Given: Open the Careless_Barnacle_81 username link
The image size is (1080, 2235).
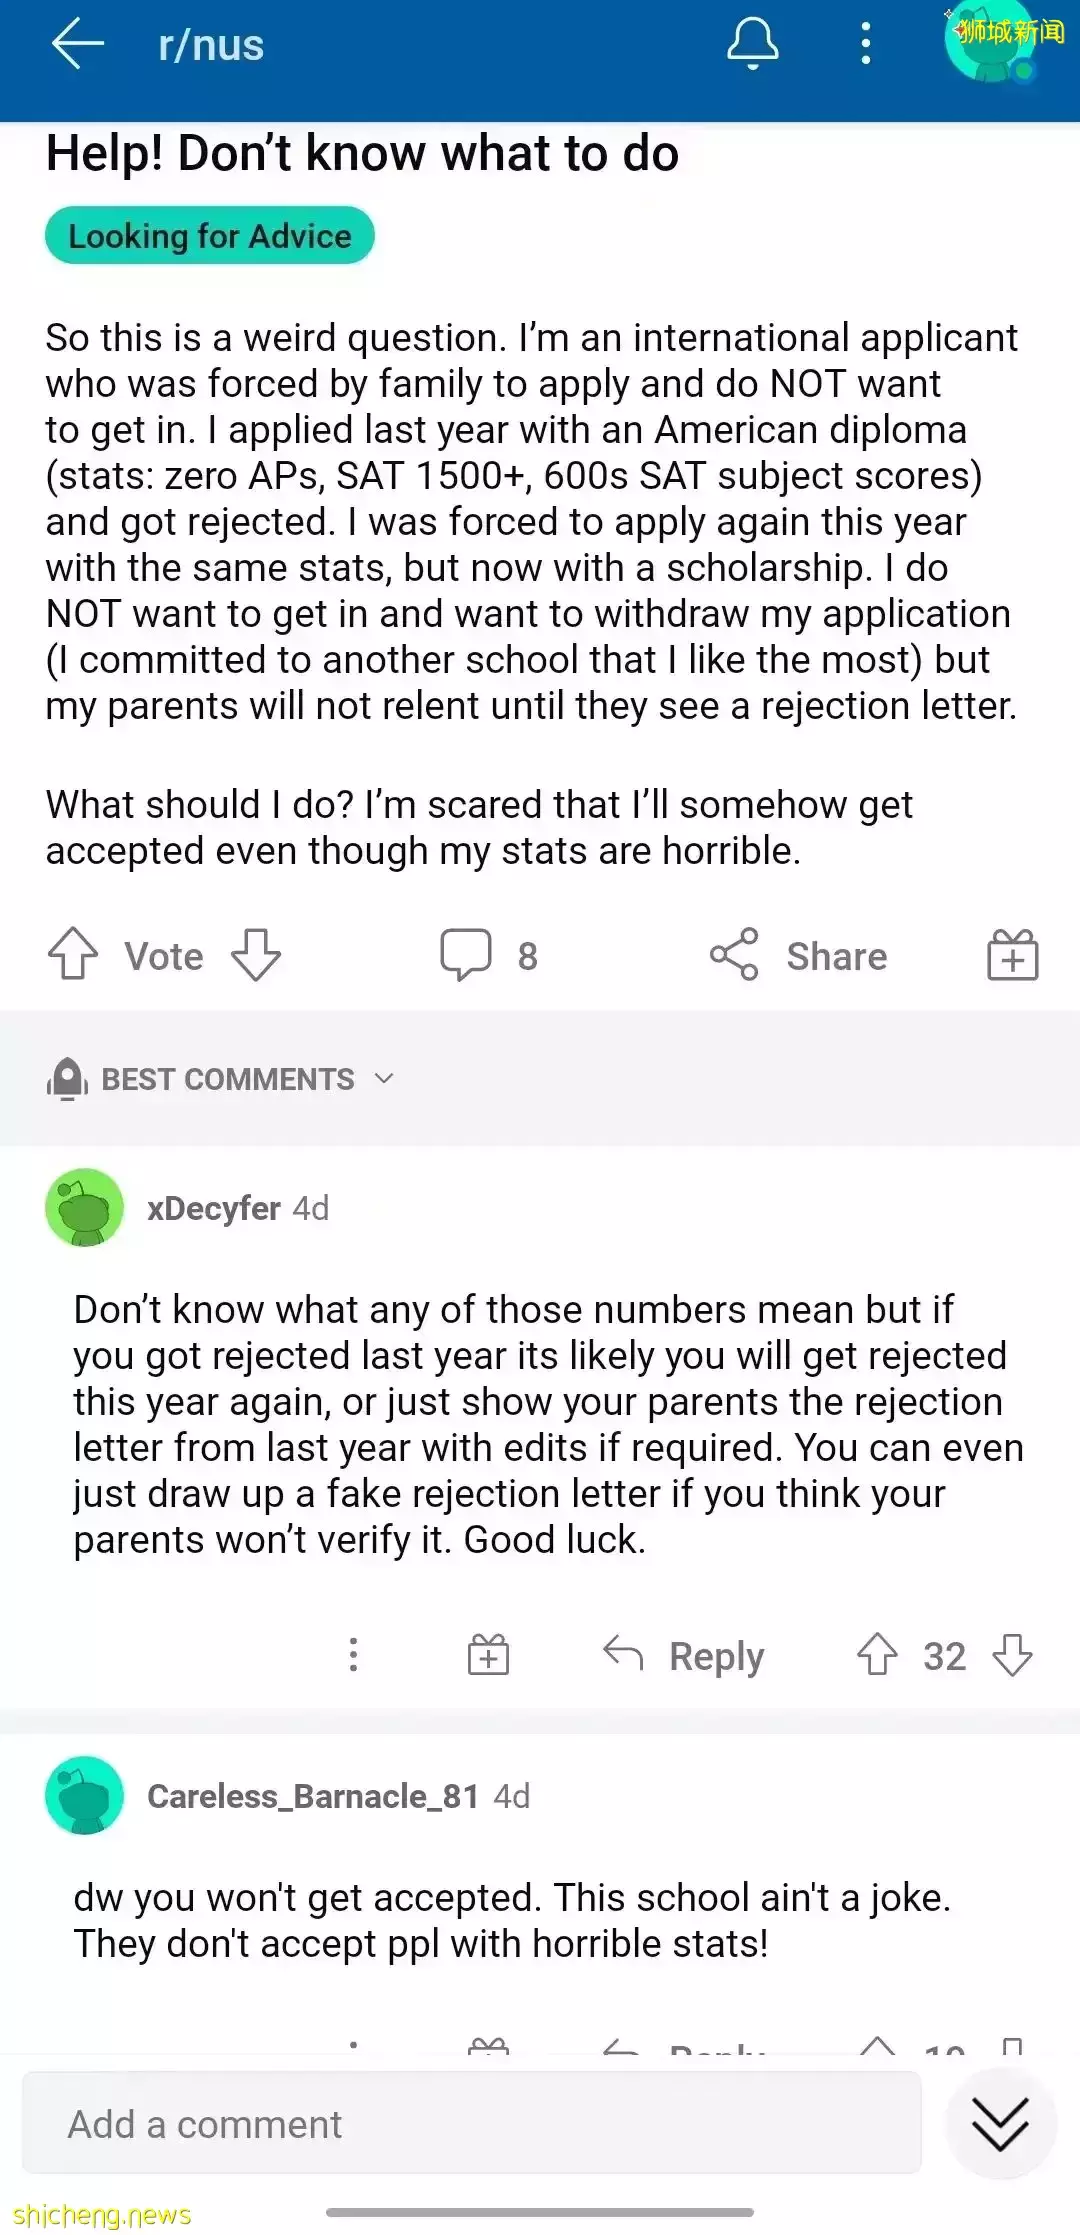Looking at the screenshot, I should tap(313, 1796).
